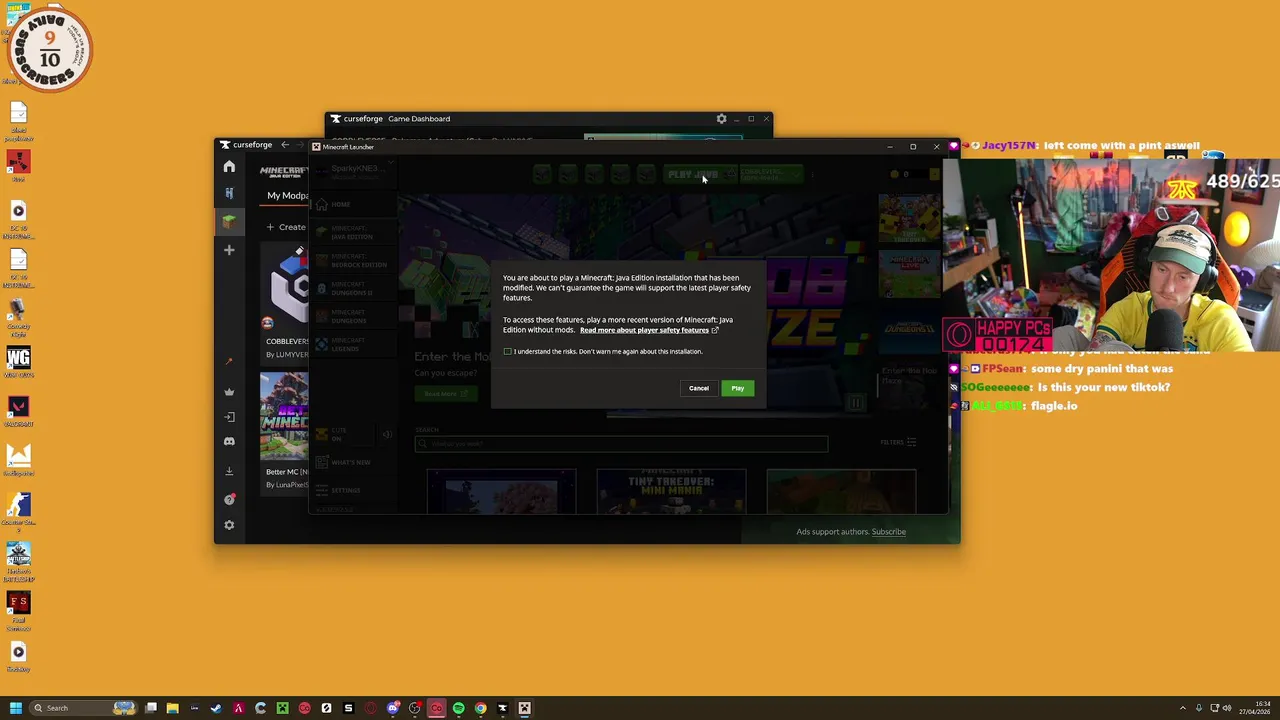Tick the 'I understand the risks' checkbox

(508, 351)
